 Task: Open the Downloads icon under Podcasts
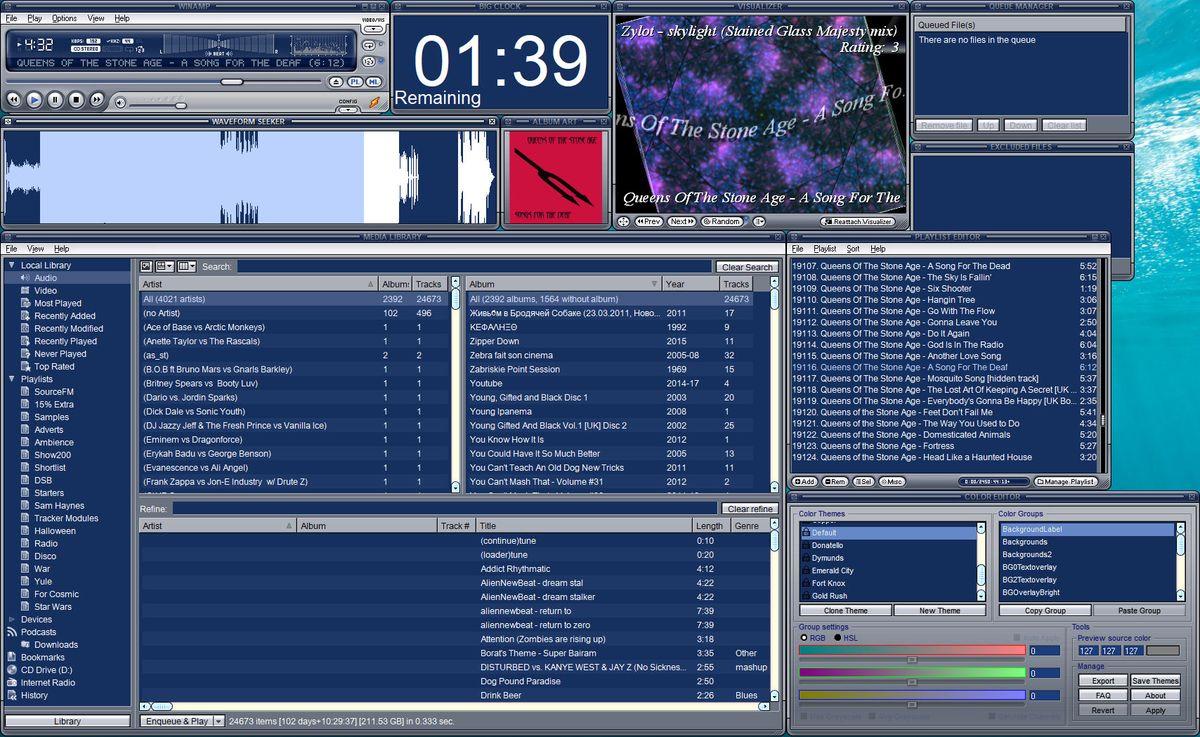tap(25, 645)
